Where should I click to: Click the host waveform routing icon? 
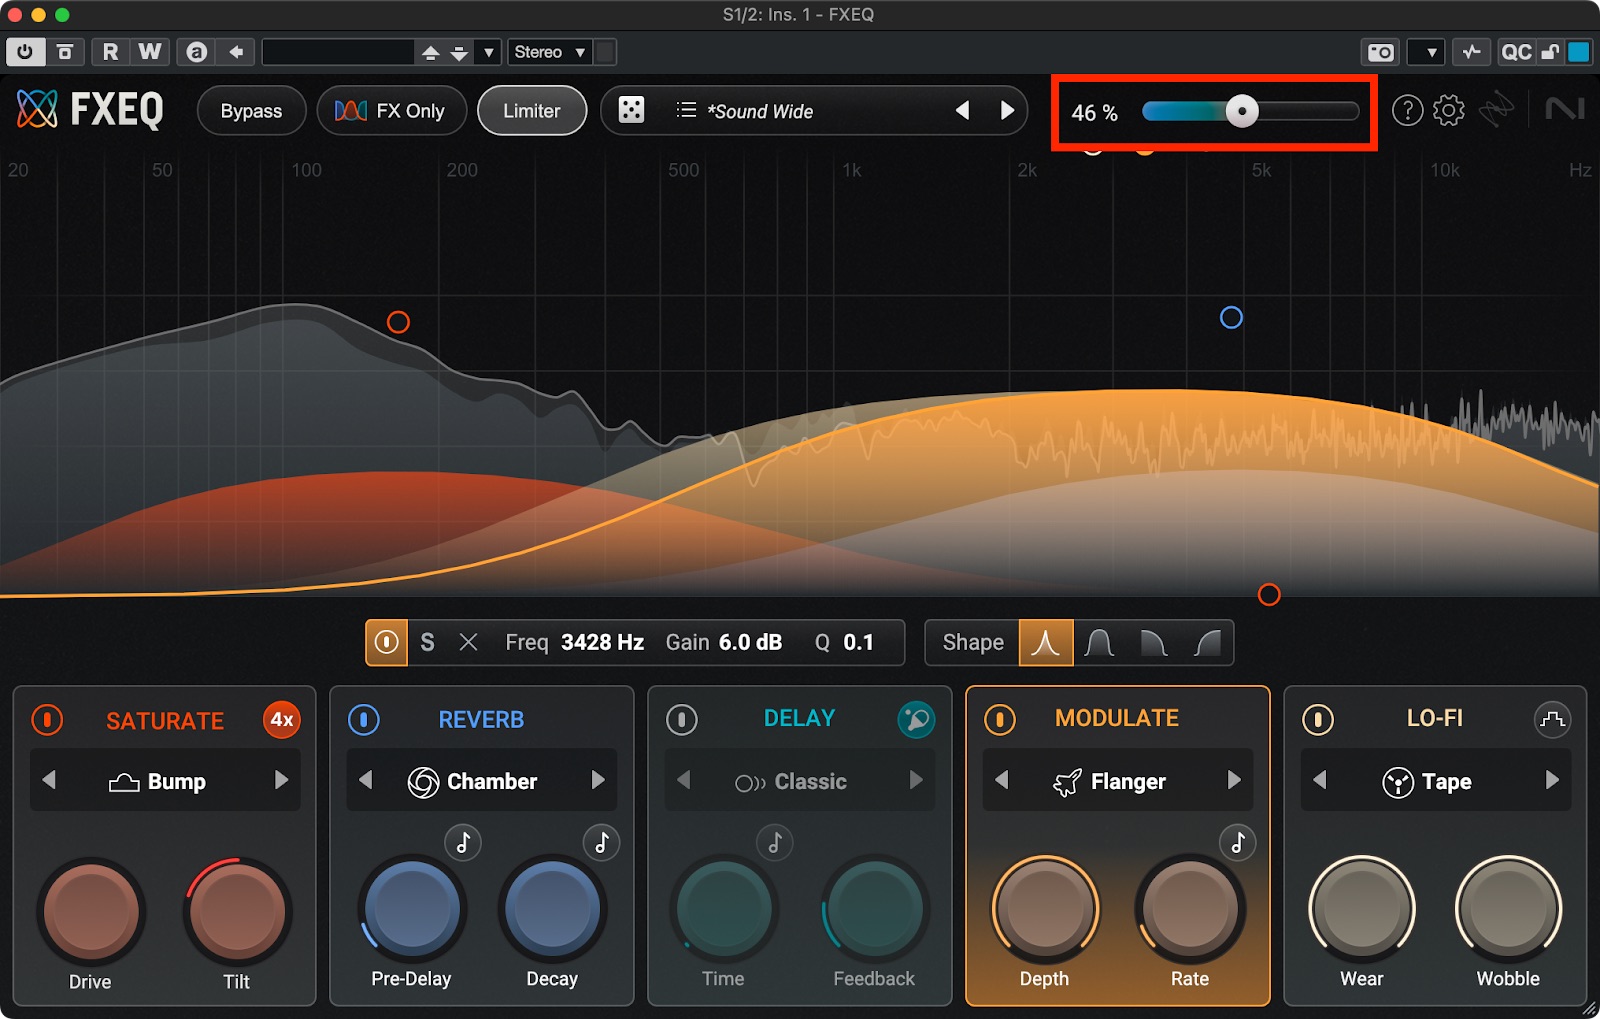pos(1472,52)
